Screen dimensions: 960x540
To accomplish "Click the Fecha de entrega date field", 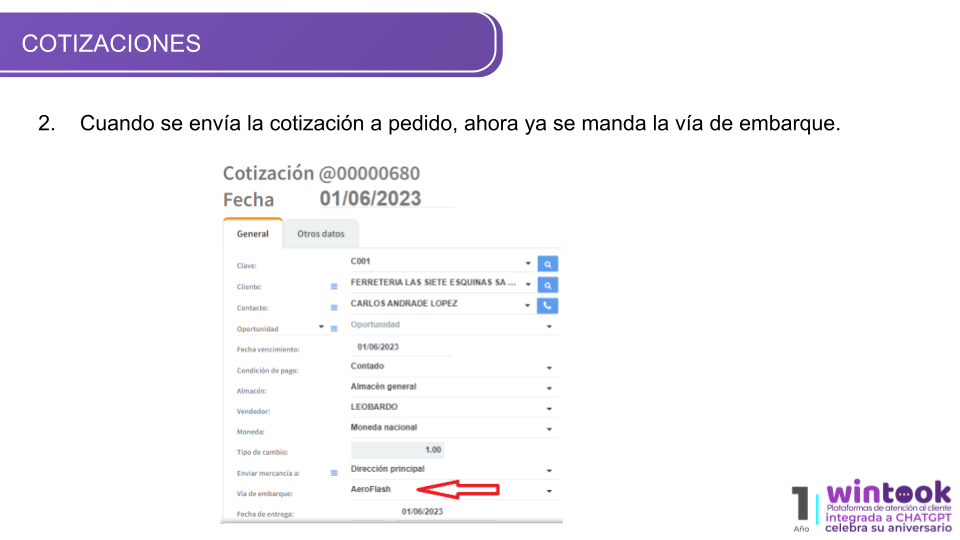I will click(422, 511).
